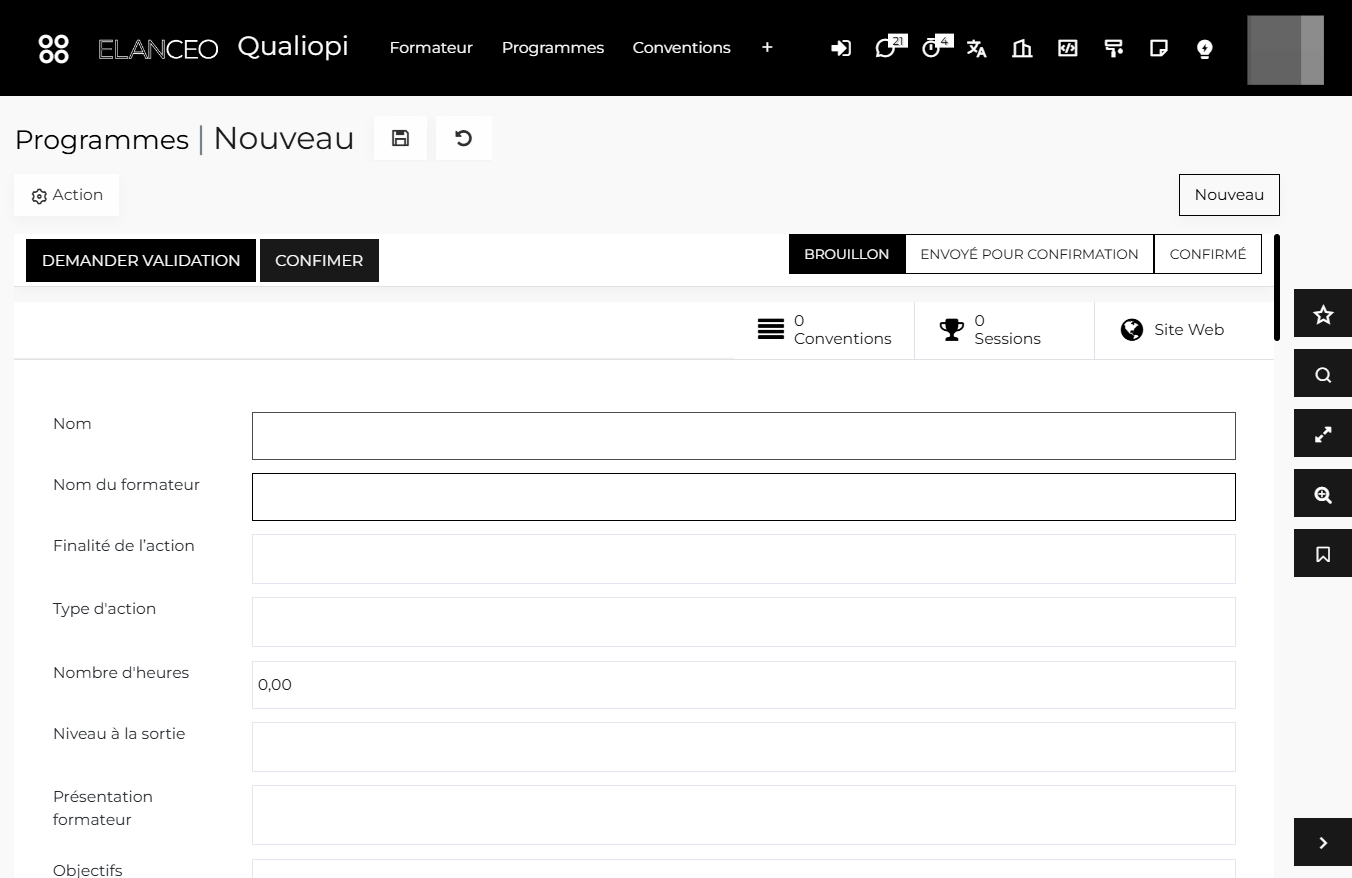1352x878 pixels.
Task: Click the bookmark icon in sidebar
Action: click(x=1323, y=554)
